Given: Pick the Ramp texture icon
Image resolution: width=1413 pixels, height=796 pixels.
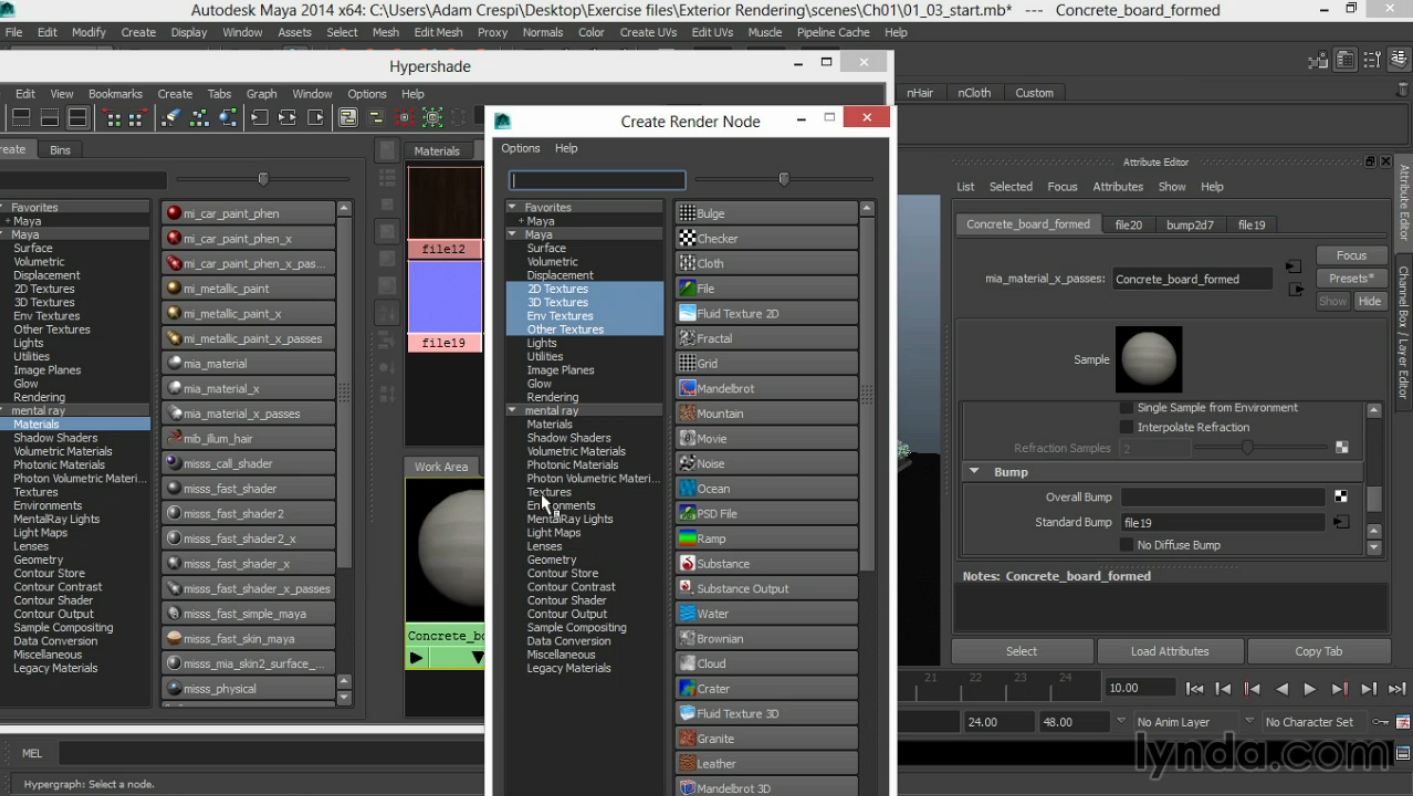Looking at the screenshot, I should coord(688,538).
